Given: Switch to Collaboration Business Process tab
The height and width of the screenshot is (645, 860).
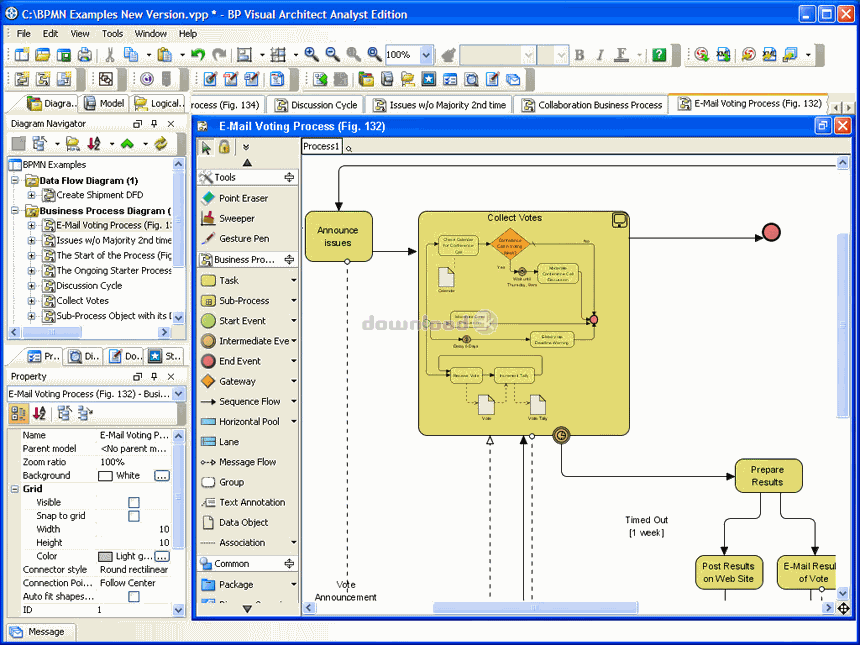Looking at the screenshot, I should pos(592,105).
